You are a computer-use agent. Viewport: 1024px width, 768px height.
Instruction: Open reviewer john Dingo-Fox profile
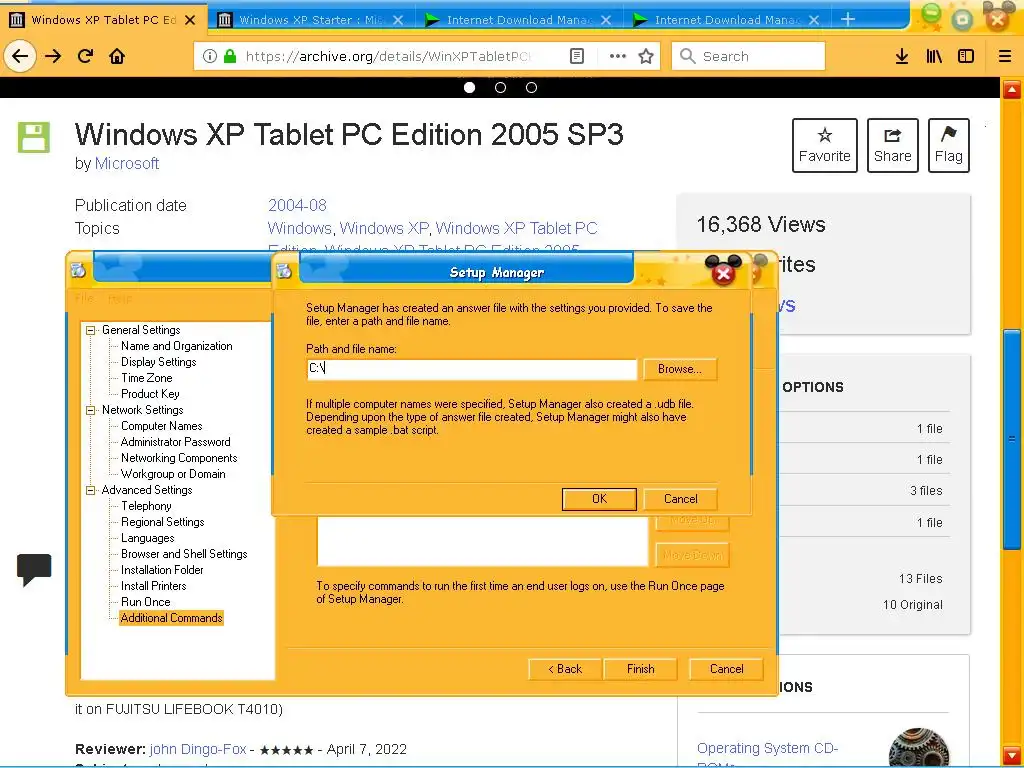pos(198,749)
